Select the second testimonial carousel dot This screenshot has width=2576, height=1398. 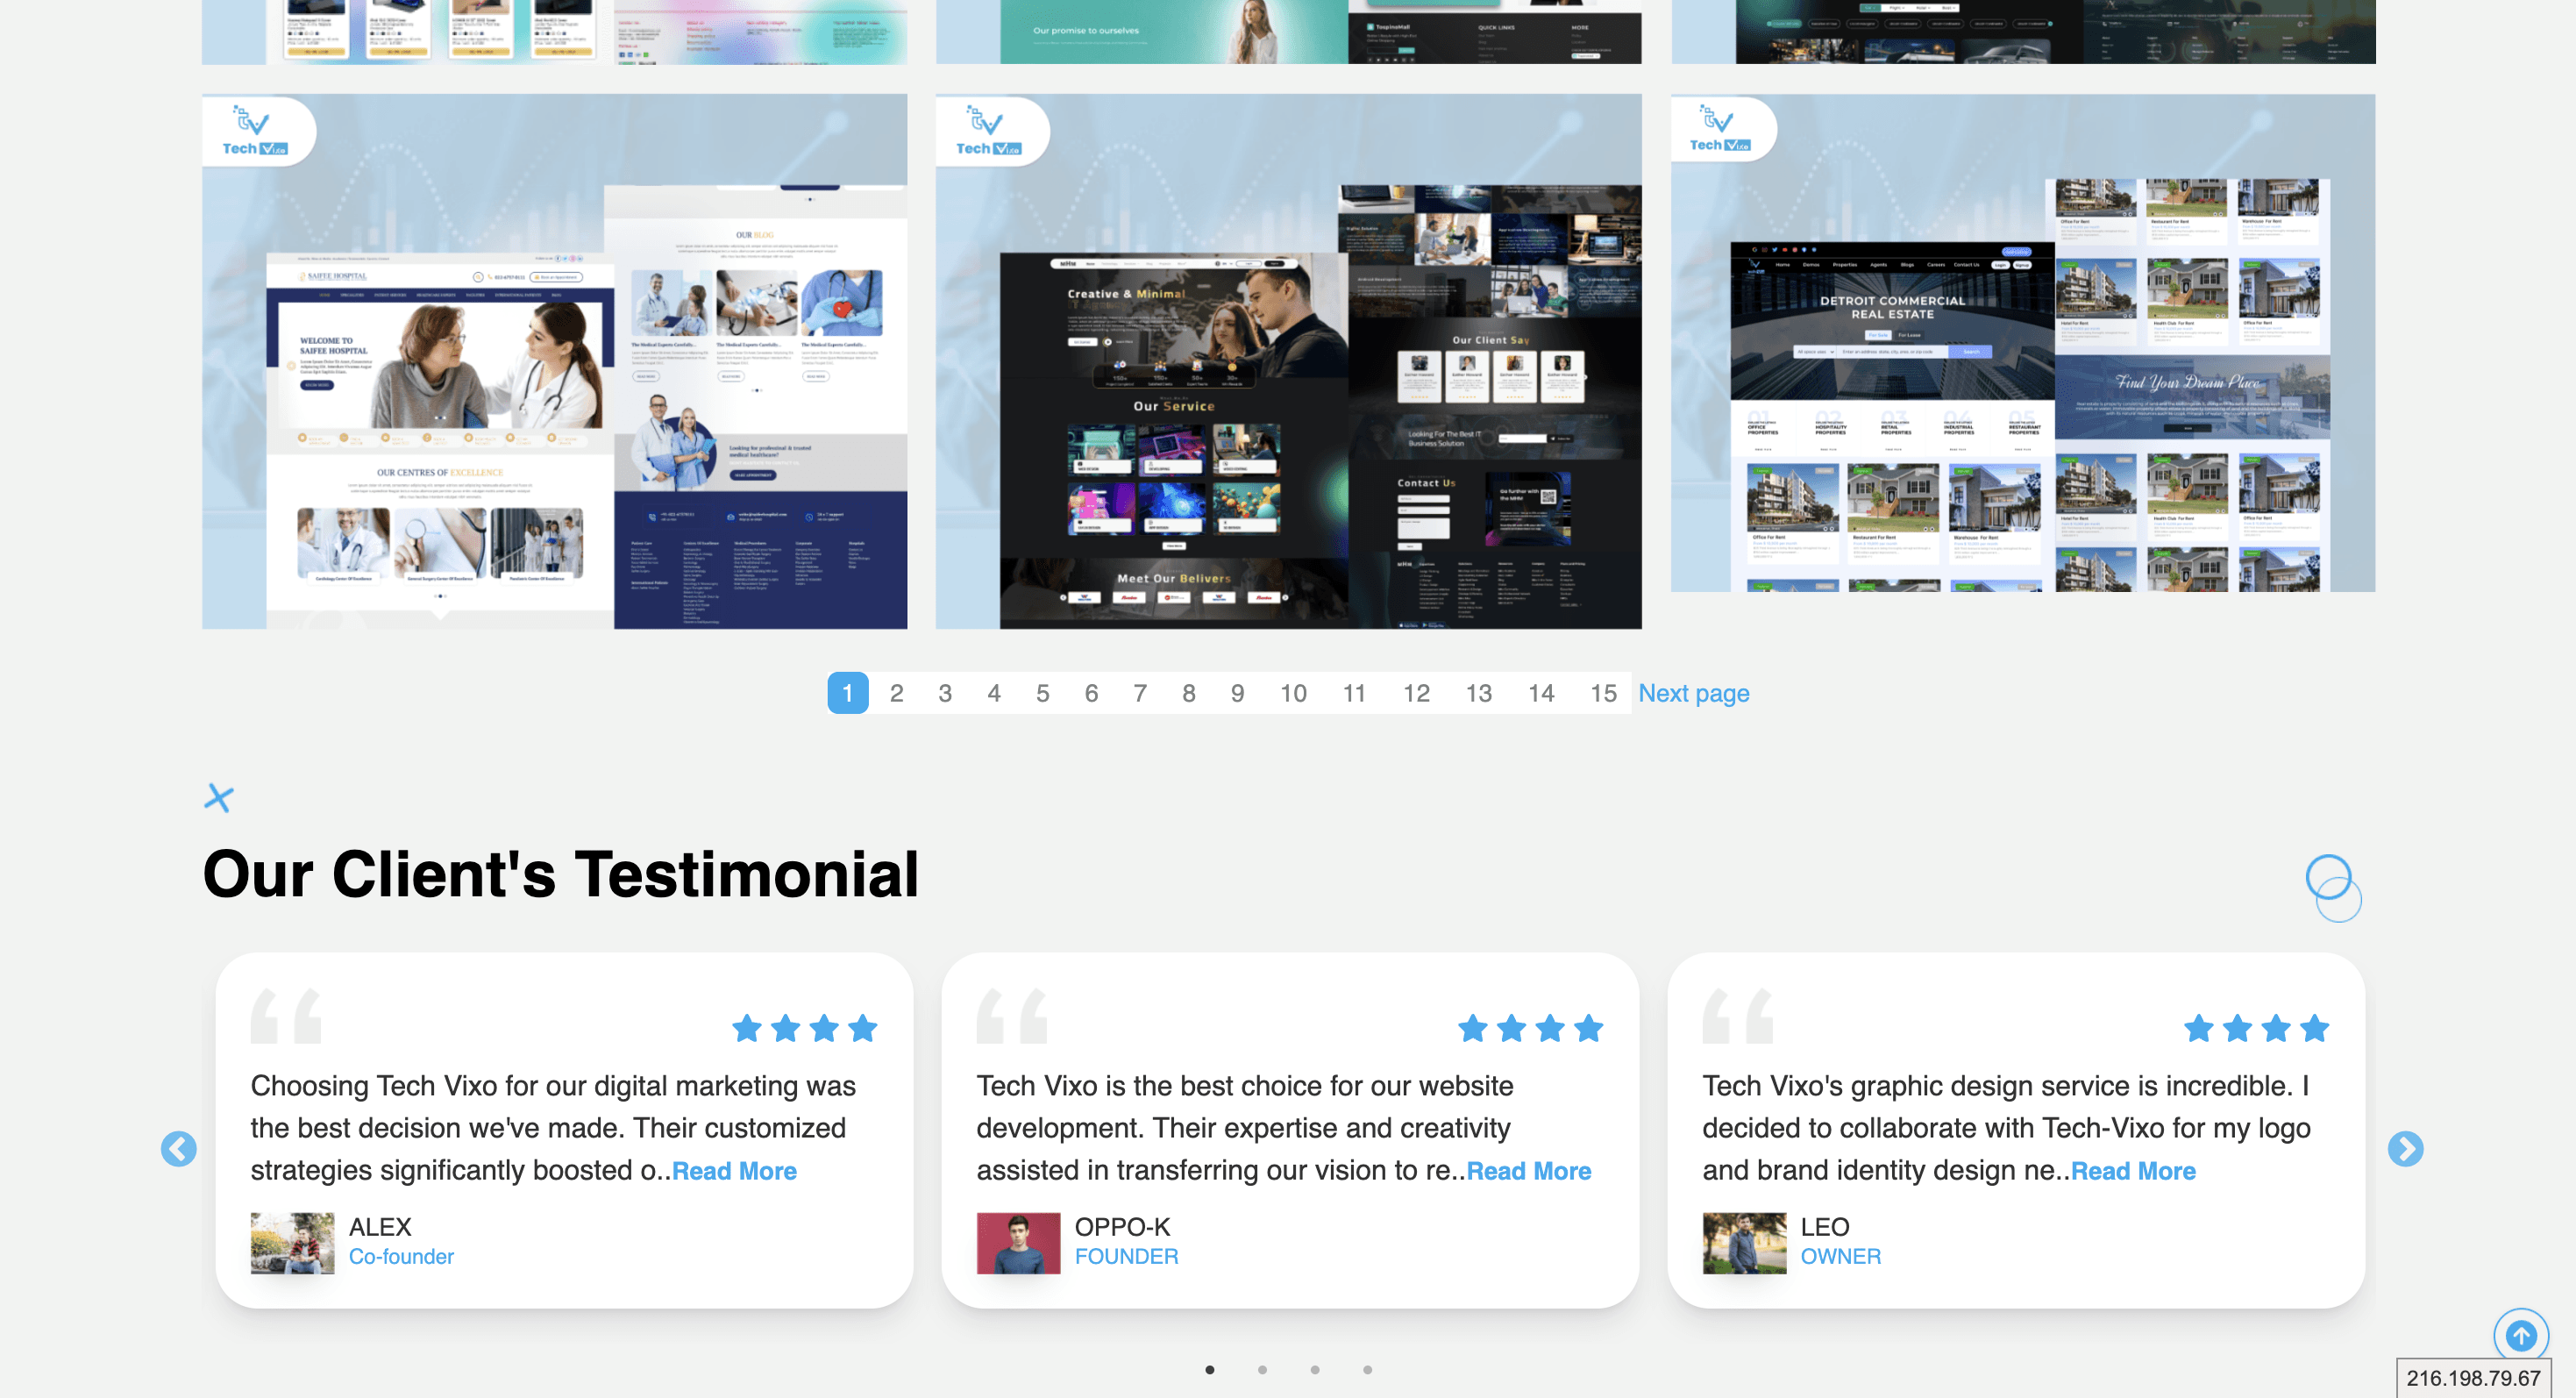coord(1262,1370)
